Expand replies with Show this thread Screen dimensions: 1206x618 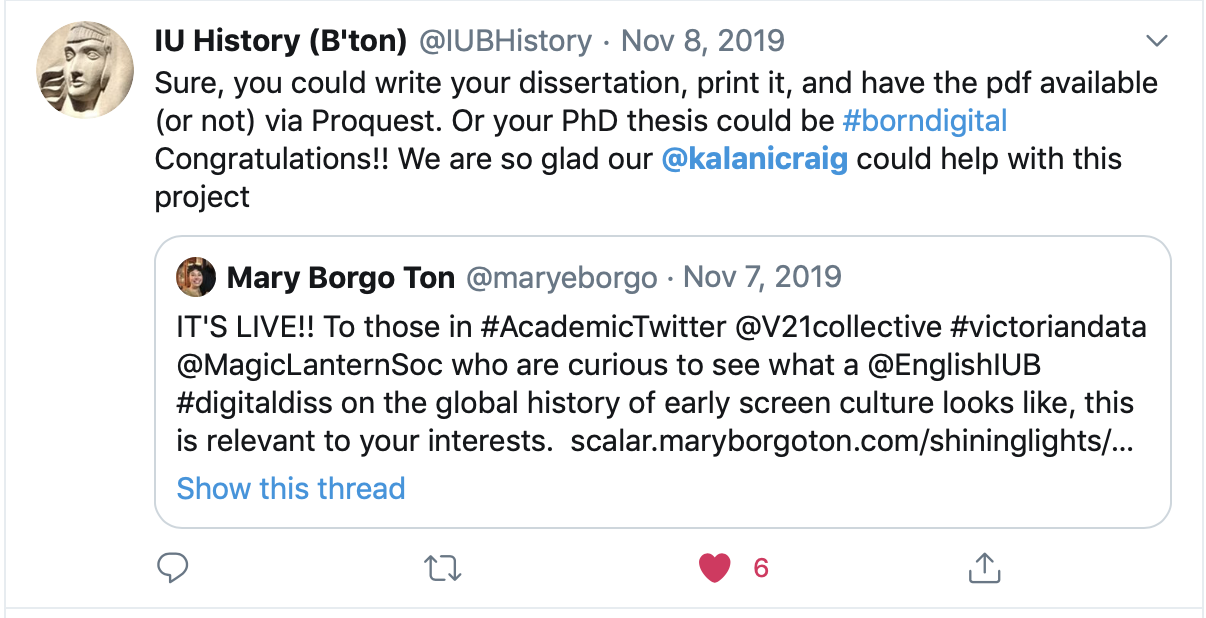pyautogui.click(x=290, y=488)
